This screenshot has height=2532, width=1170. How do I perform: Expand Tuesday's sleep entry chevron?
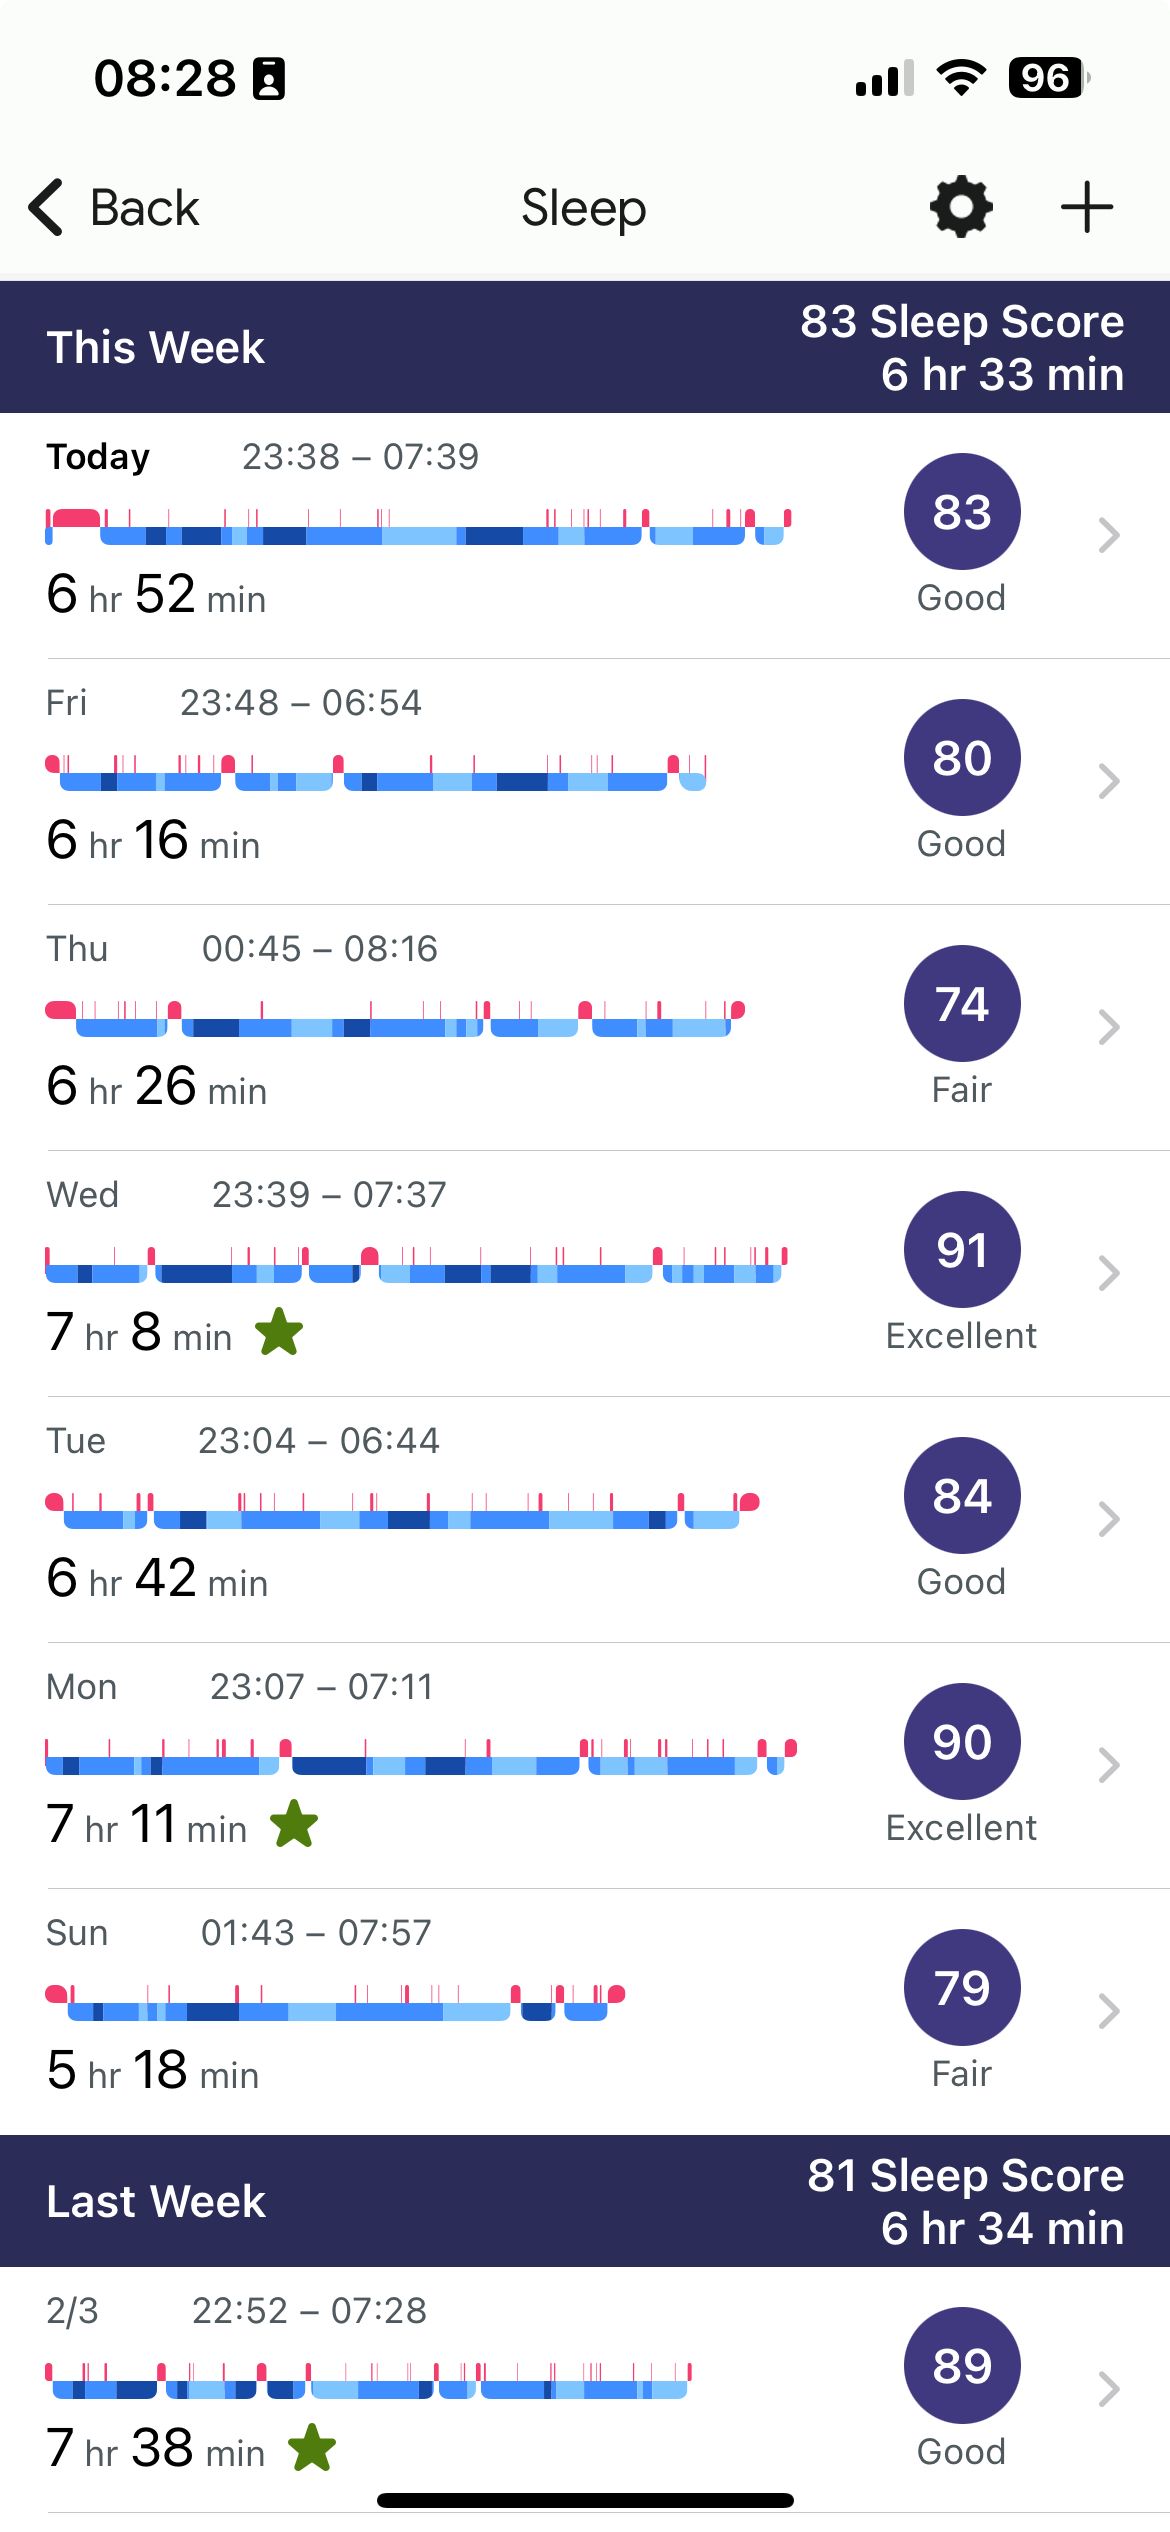pyautogui.click(x=1108, y=1520)
